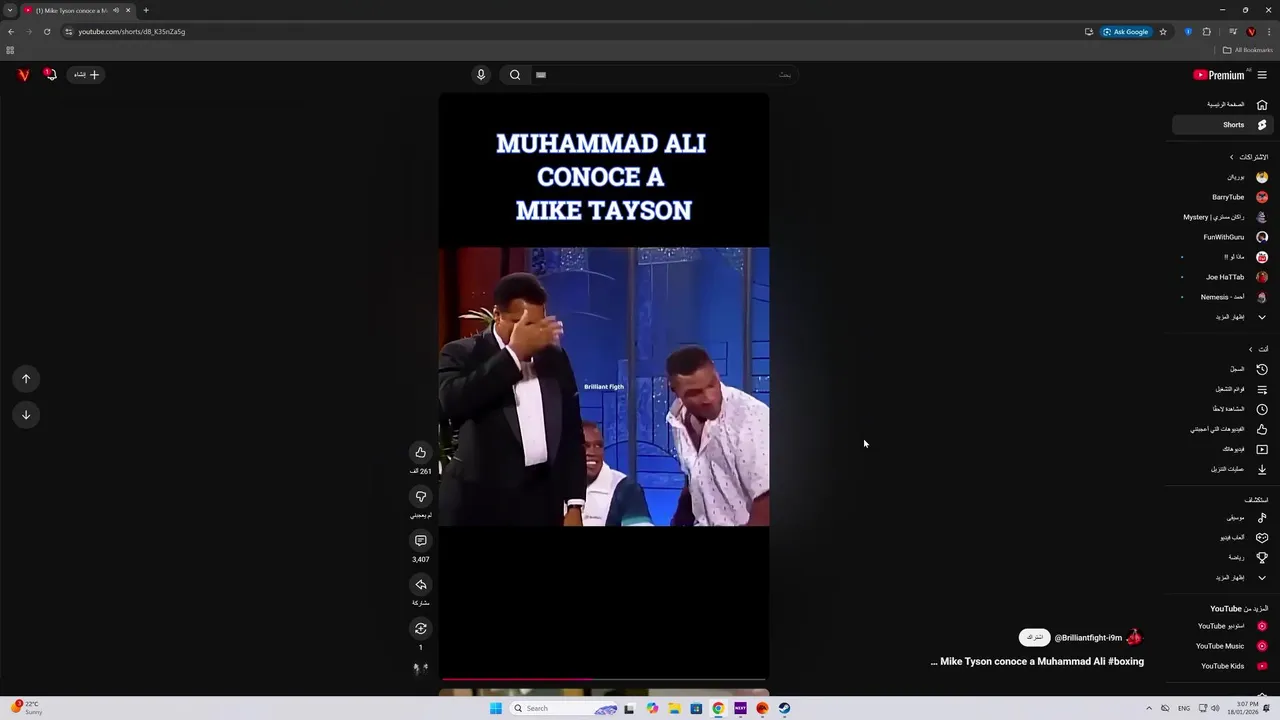Expand the Short title description text

coord(1037,661)
